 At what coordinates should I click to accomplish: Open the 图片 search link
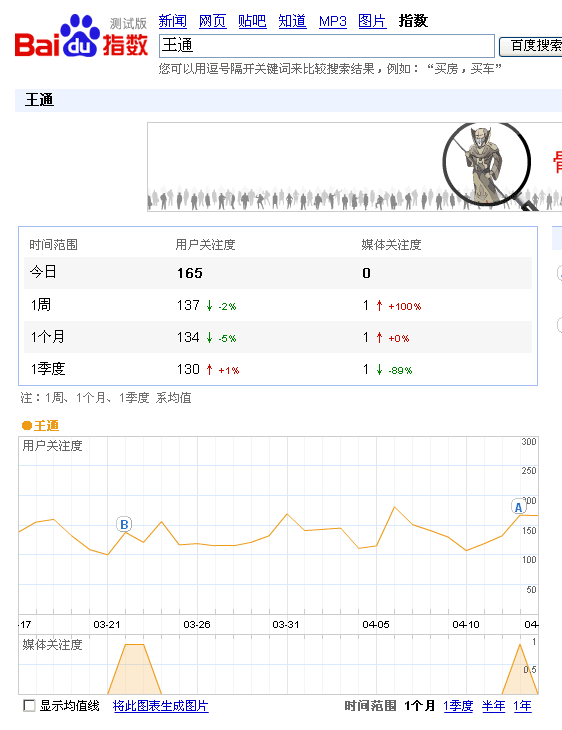click(372, 21)
